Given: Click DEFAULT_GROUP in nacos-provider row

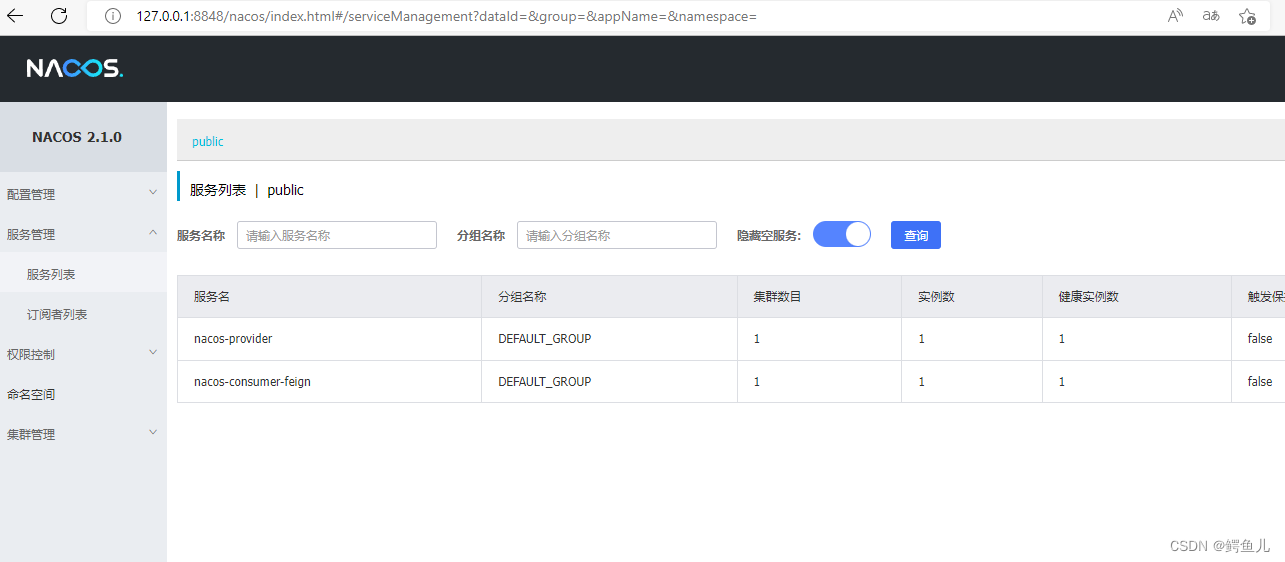Looking at the screenshot, I should point(545,339).
